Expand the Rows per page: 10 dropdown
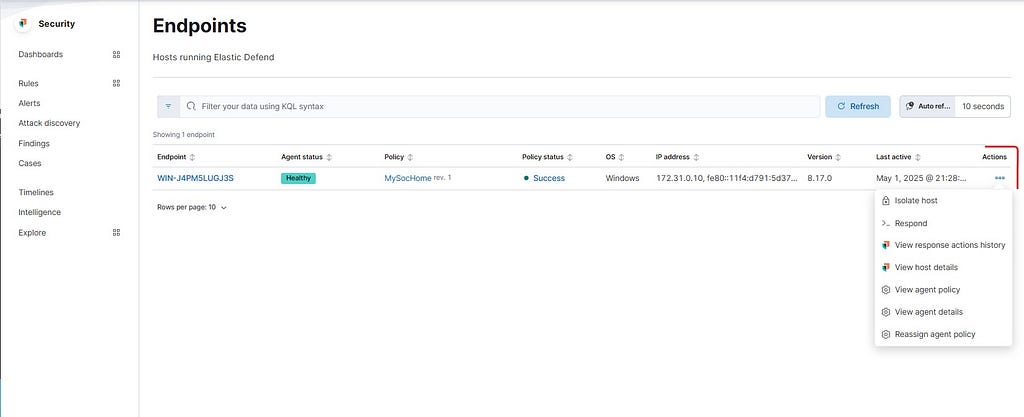The width and height of the screenshot is (1024, 417). pyautogui.click(x=192, y=208)
